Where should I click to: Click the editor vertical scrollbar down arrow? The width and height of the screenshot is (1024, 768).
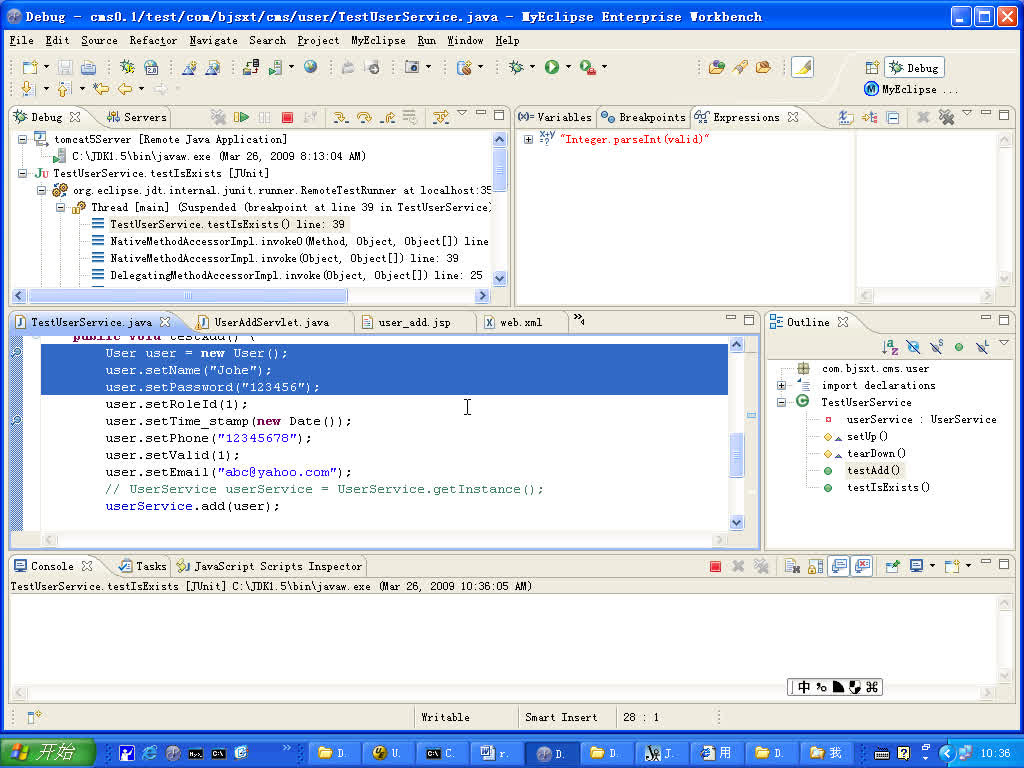tap(736, 522)
